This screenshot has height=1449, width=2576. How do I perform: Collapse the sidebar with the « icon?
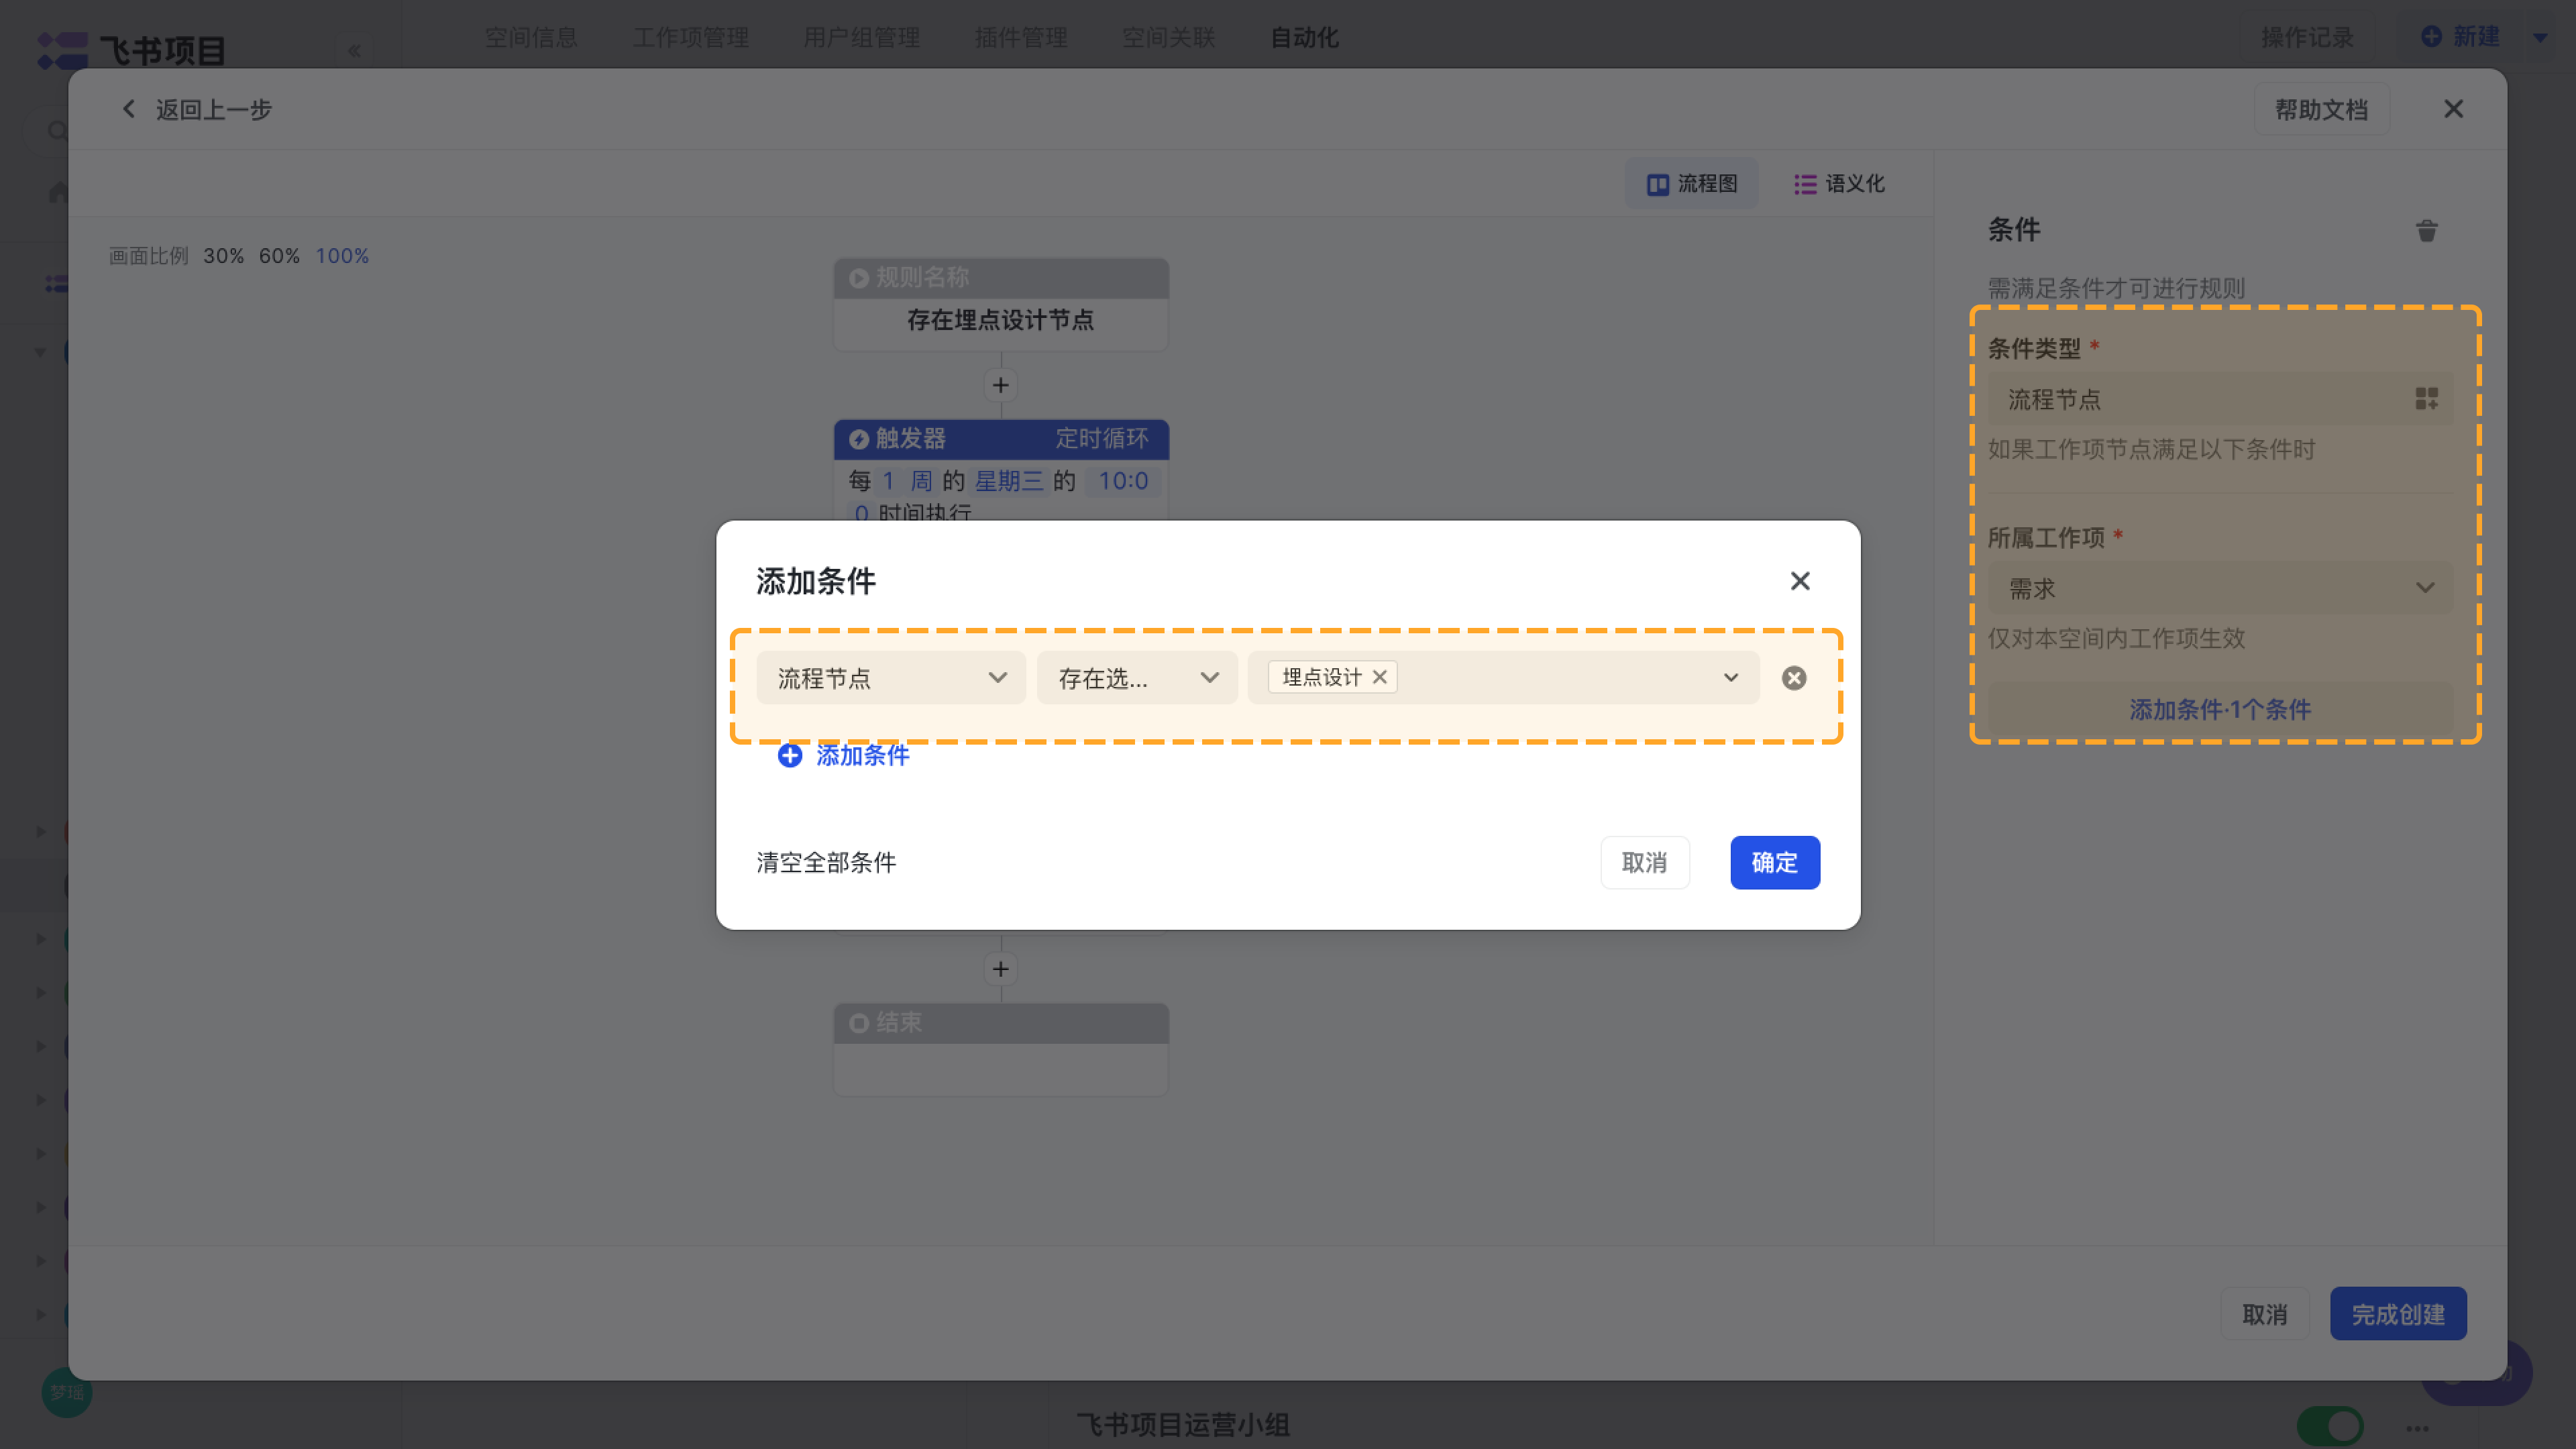354,51
